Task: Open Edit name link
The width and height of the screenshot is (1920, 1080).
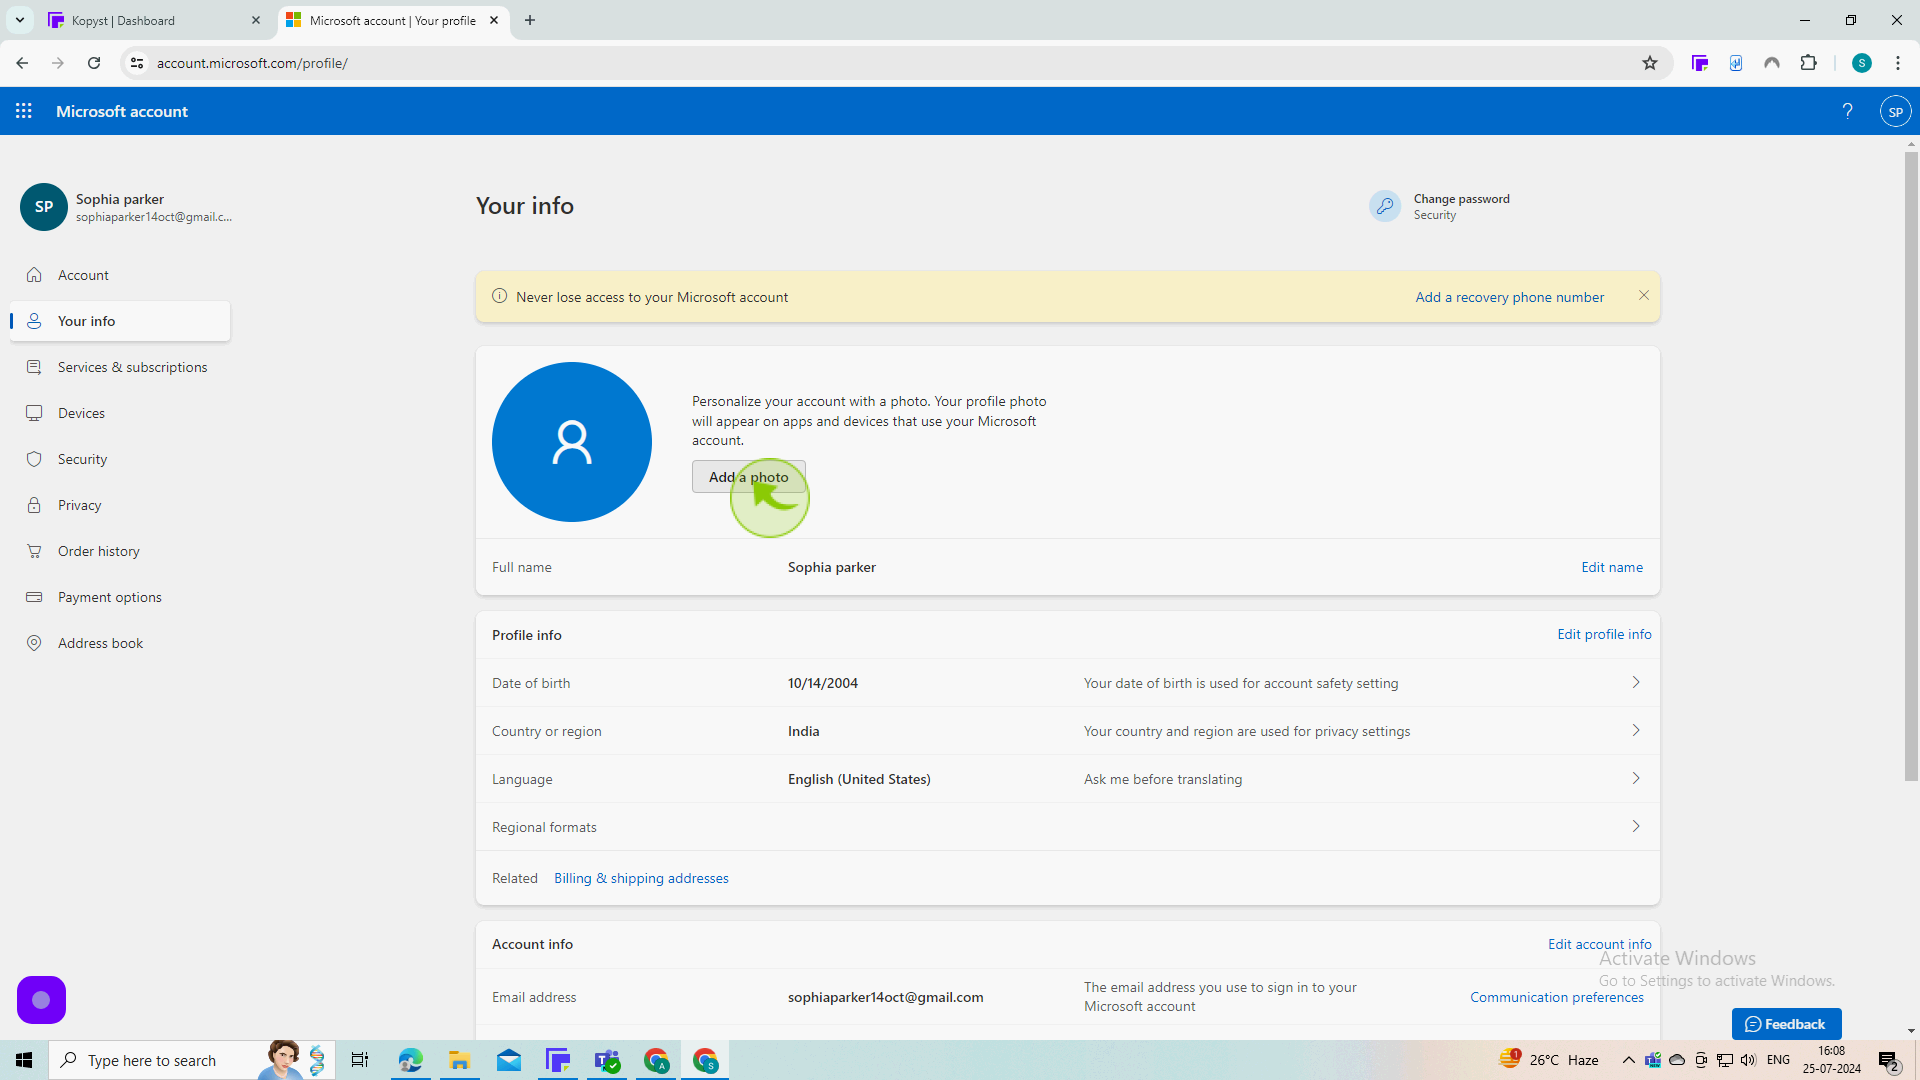Action: (1612, 567)
